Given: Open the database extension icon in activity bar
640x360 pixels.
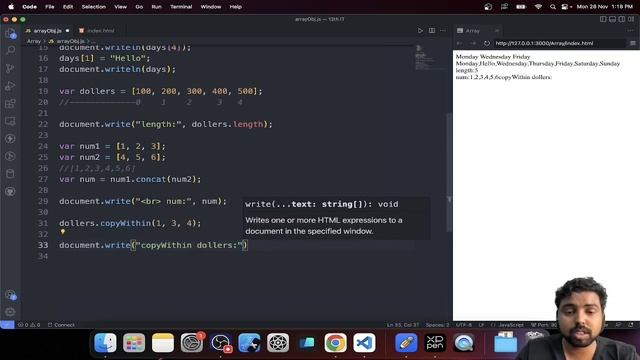Looking at the screenshot, I should [10, 174].
